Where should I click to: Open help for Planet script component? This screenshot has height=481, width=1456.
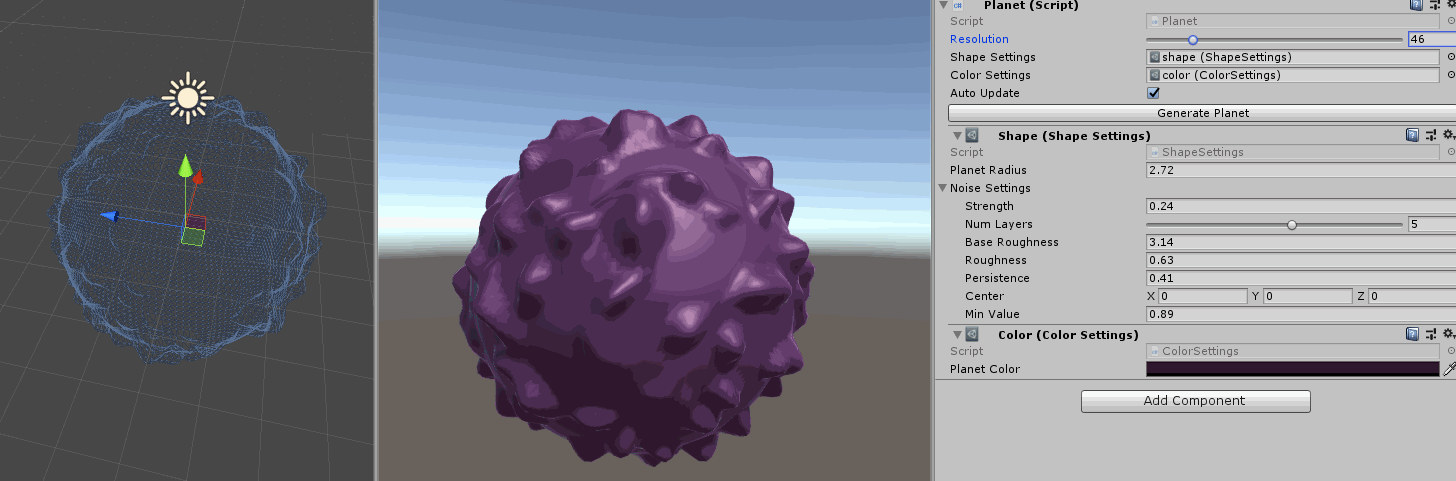[x=1416, y=5]
